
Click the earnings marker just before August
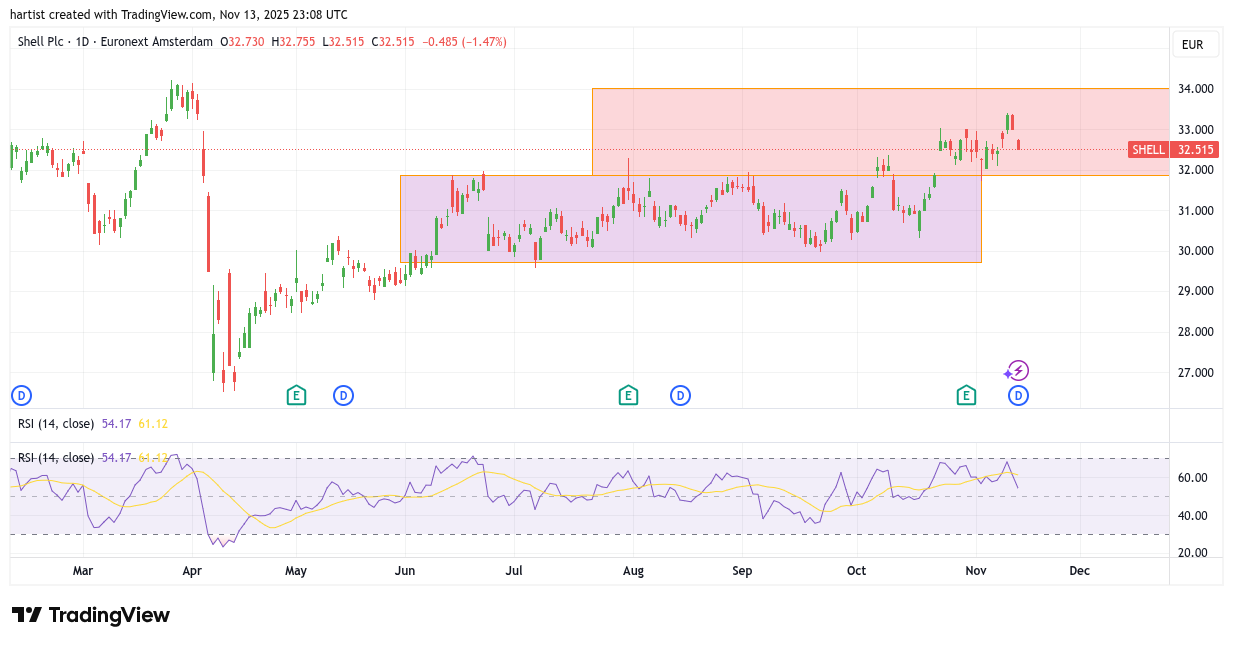[x=627, y=395]
